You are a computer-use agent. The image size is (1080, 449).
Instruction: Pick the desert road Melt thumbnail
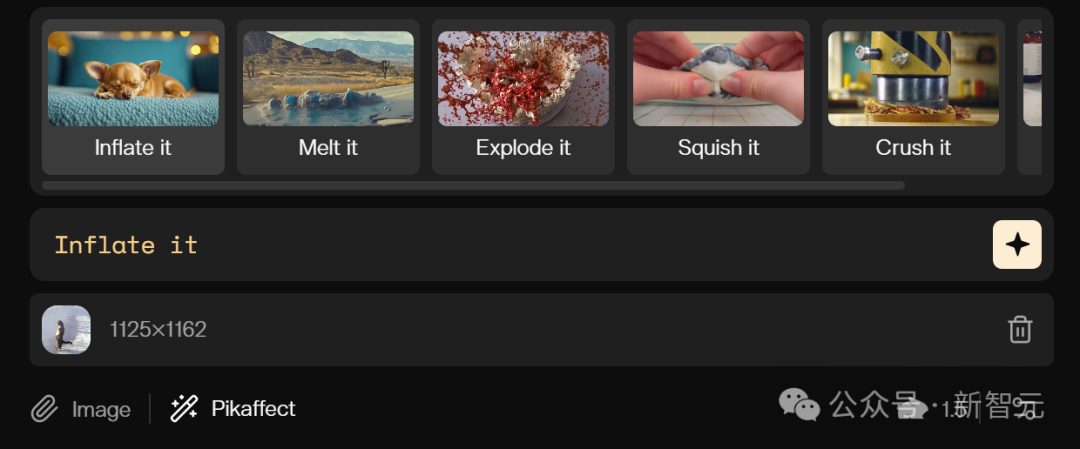328,79
